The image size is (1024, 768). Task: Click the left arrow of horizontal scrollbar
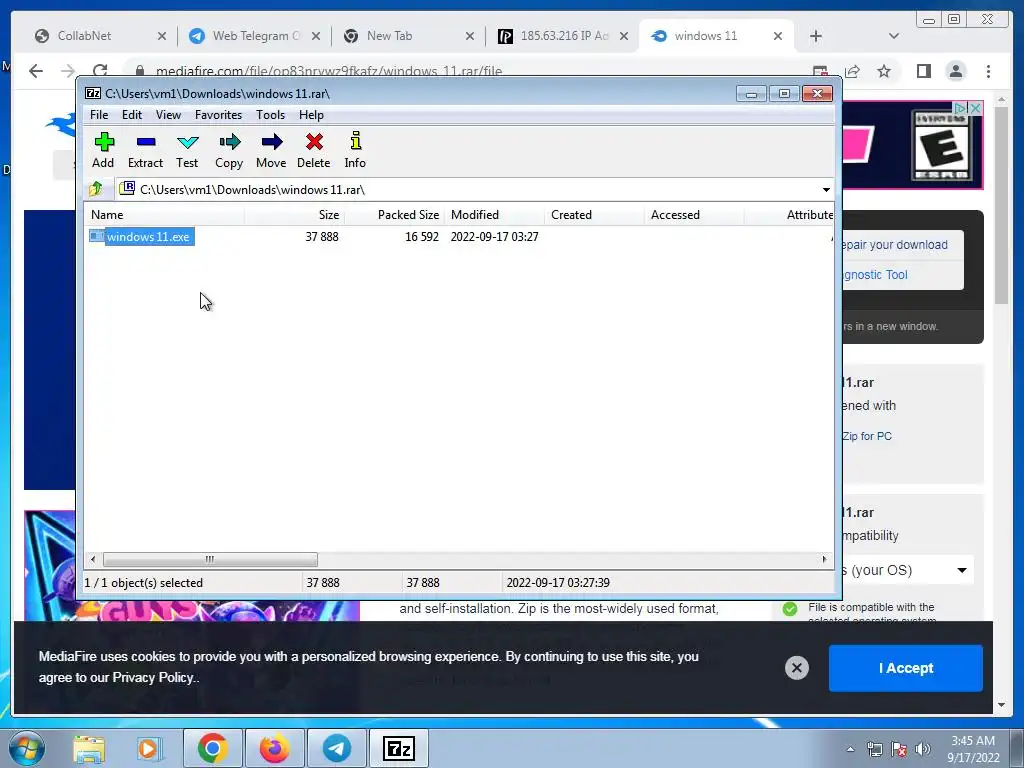point(93,560)
